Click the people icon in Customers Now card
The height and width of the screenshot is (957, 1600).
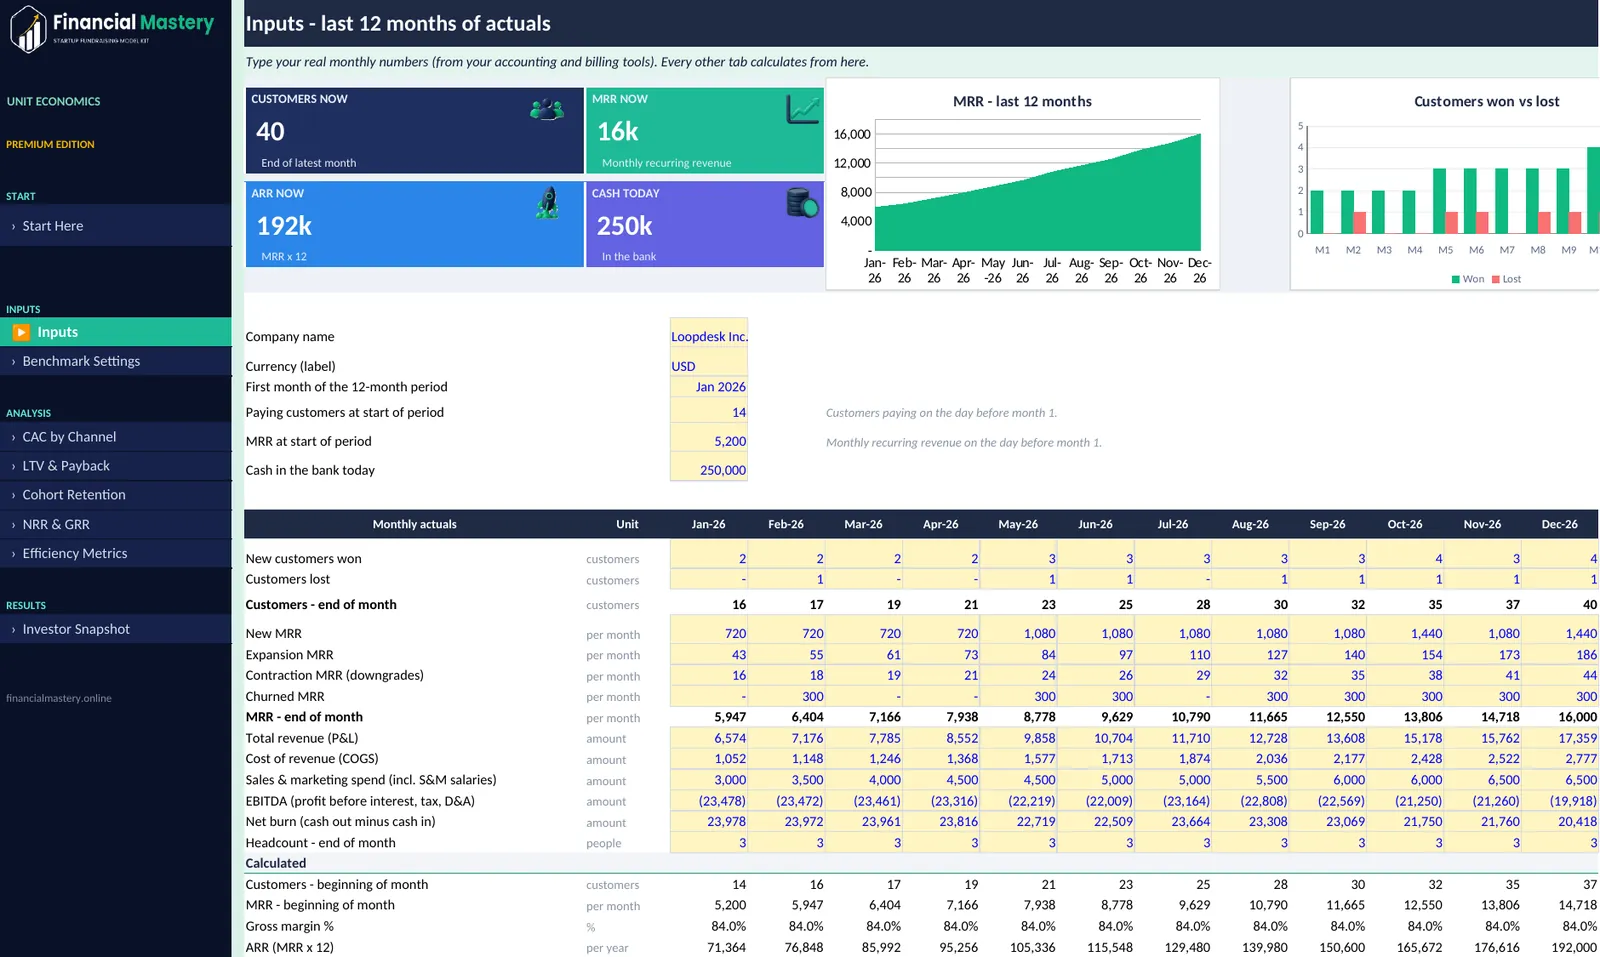(x=546, y=109)
